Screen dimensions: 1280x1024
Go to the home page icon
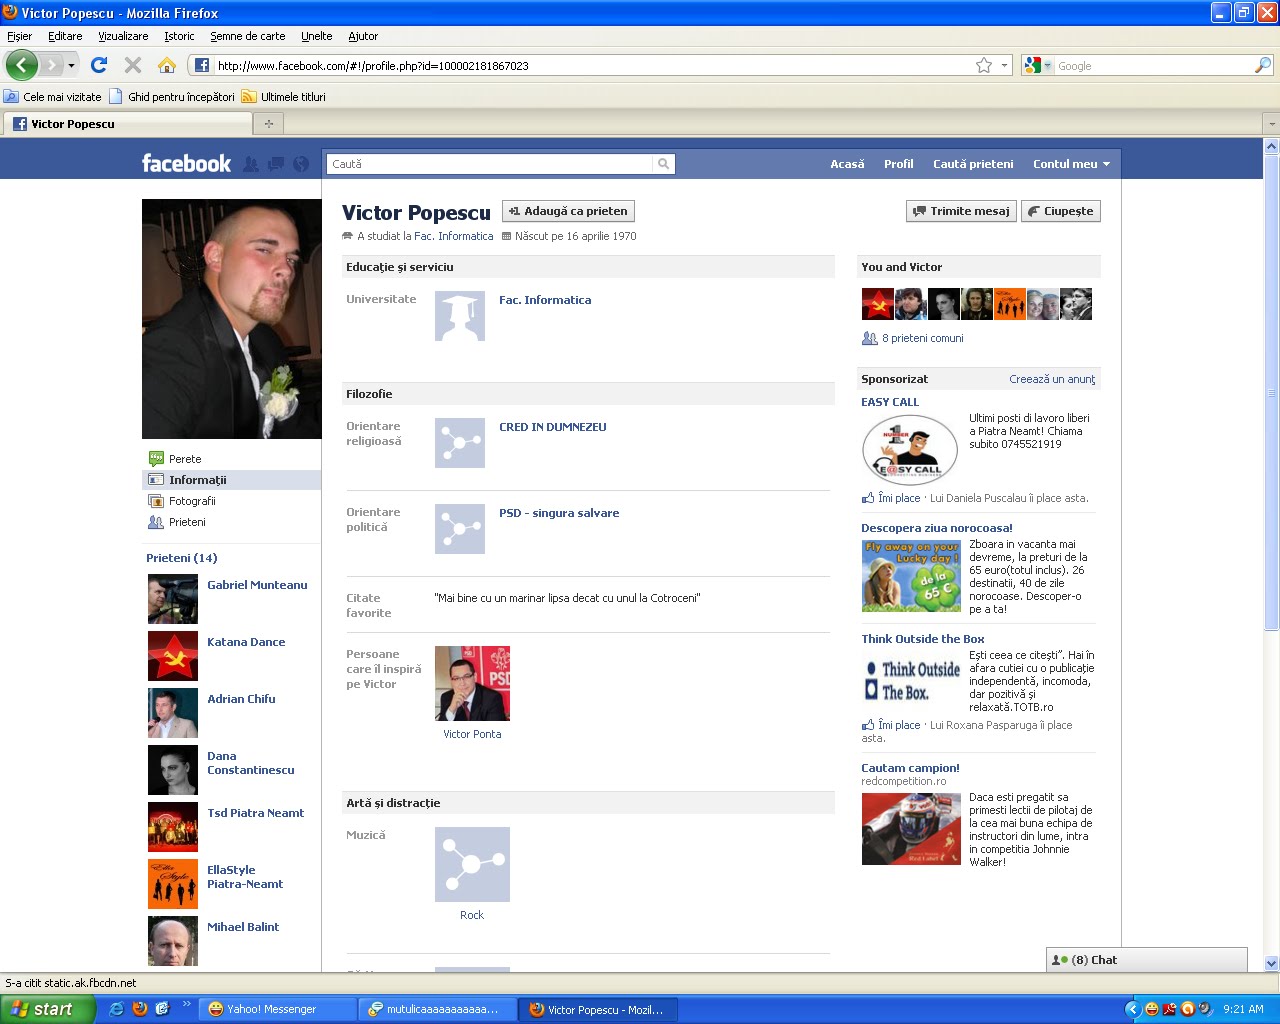pyautogui.click(x=167, y=65)
